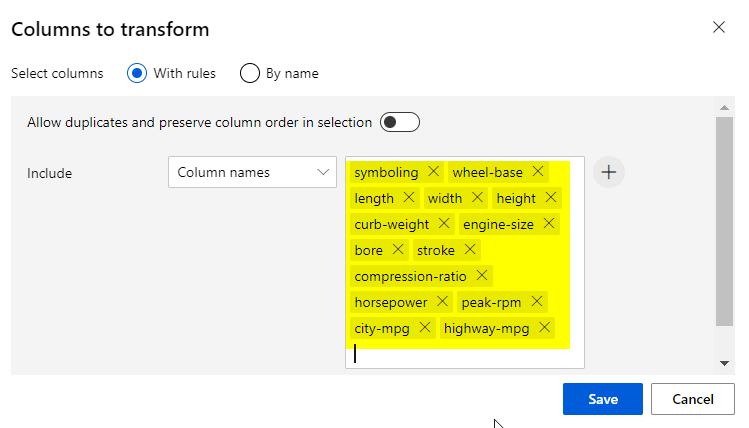Remove the engine-size column tag

pyautogui.click(x=549, y=224)
